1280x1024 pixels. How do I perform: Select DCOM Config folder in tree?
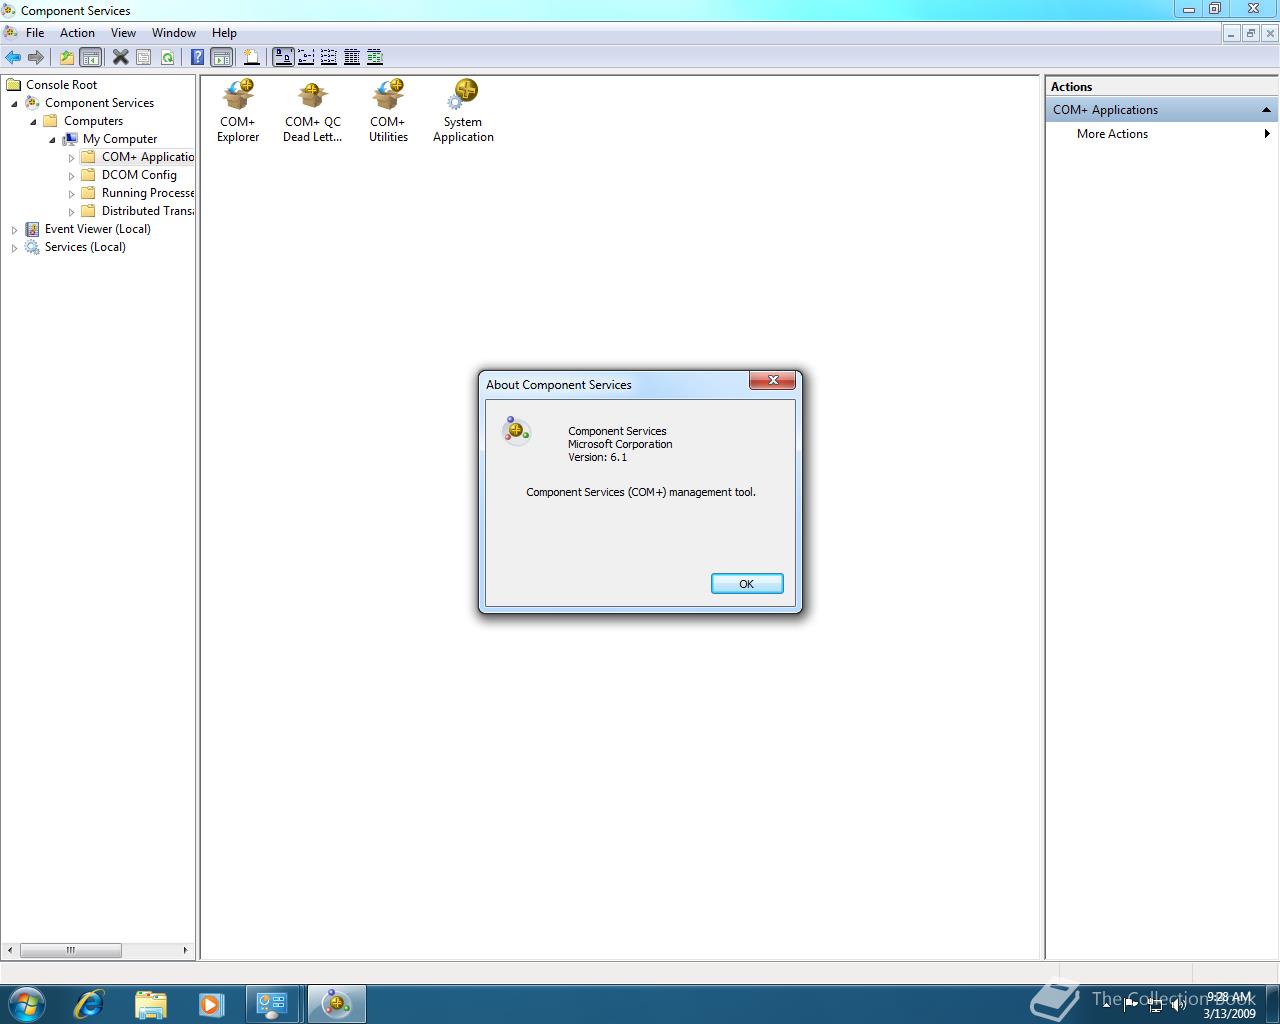click(139, 175)
